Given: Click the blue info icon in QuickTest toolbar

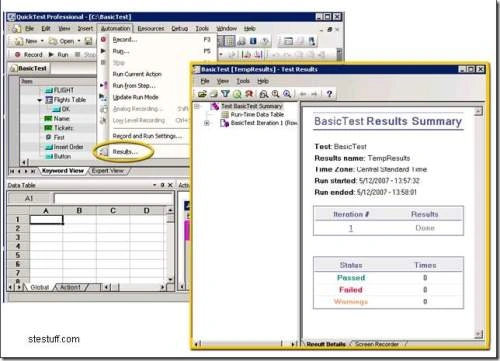Looking at the screenshot, I should pos(253,41).
